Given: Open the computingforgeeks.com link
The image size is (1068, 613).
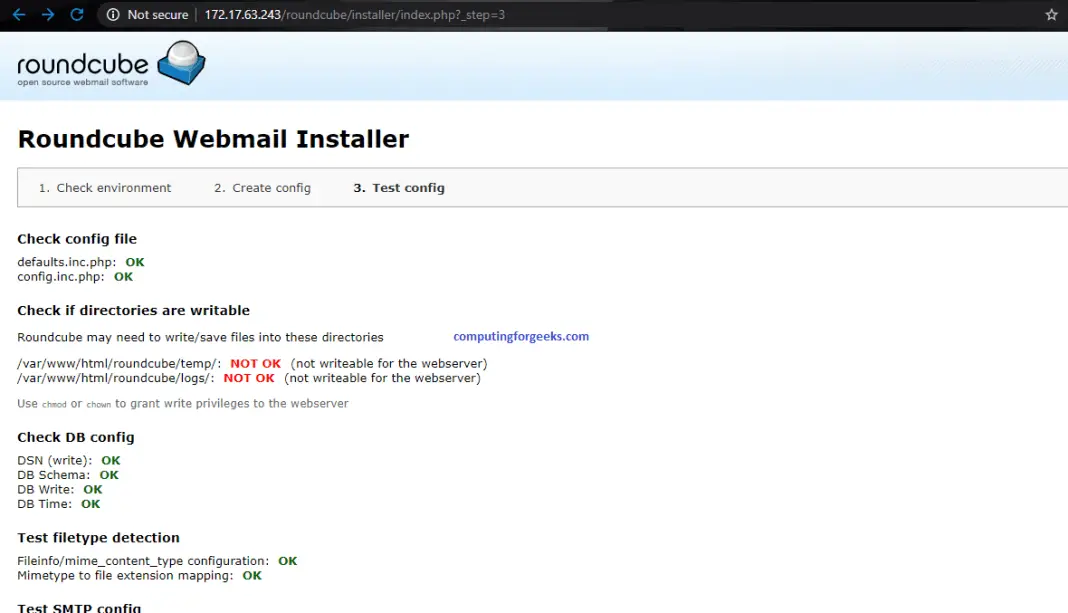Looking at the screenshot, I should 521,336.
